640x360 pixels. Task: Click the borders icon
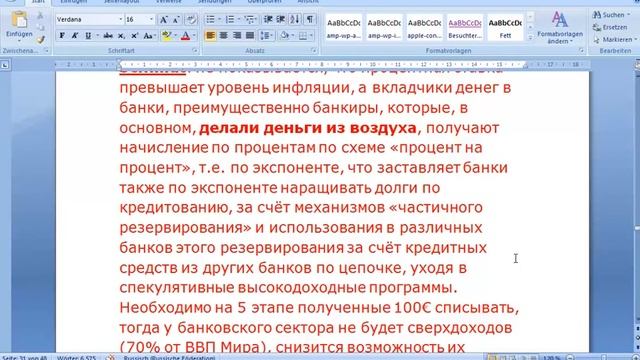303,36
